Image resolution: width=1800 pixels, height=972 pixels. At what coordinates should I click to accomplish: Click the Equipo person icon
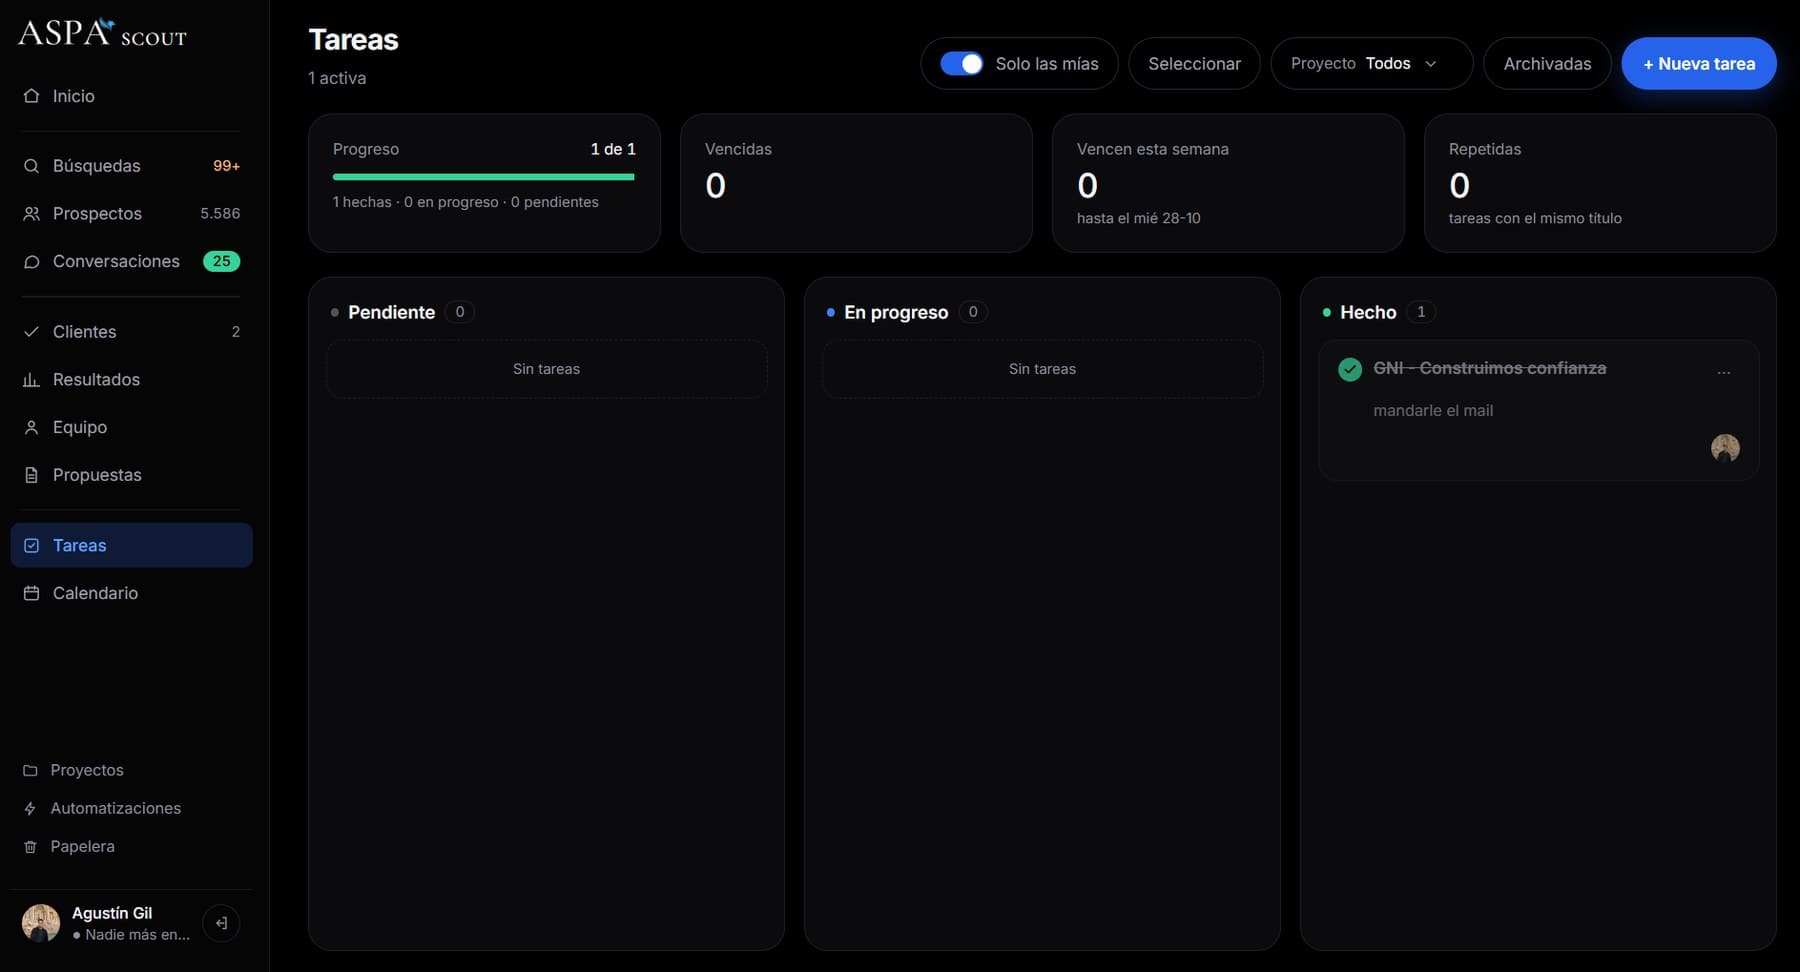point(32,428)
